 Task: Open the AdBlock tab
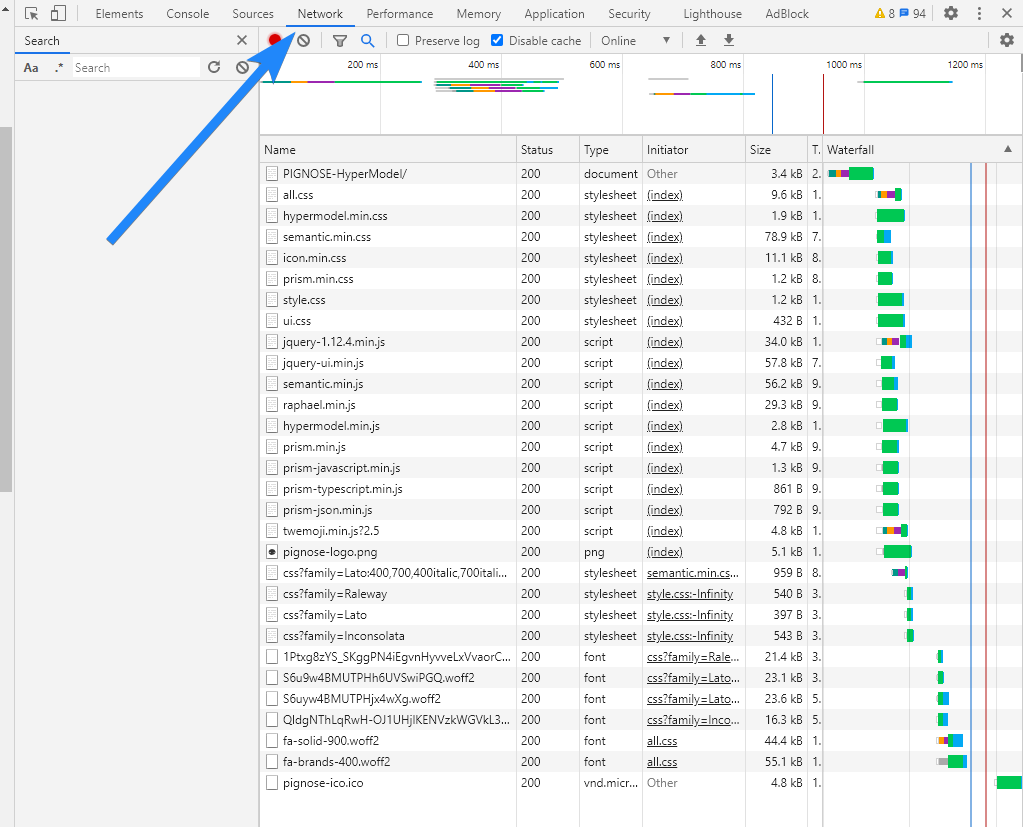point(787,14)
